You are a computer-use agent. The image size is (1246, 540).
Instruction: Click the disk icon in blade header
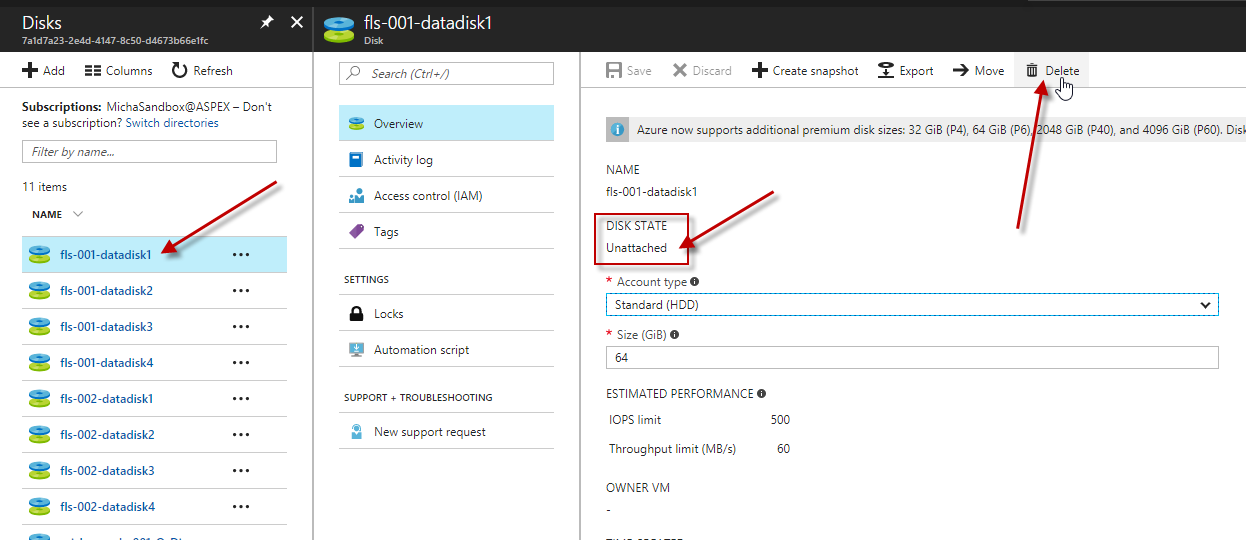(340, 30)
